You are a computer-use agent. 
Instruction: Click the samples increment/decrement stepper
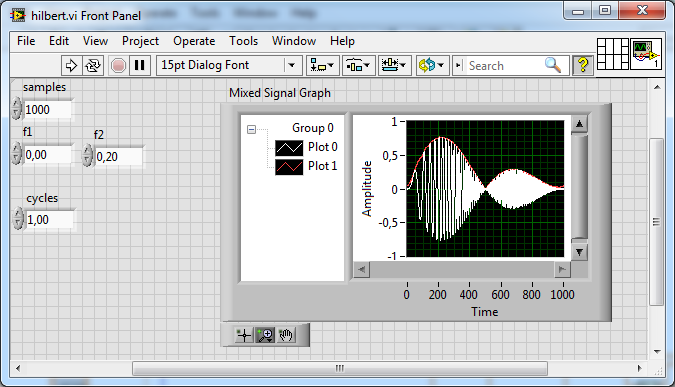point(16,108)
